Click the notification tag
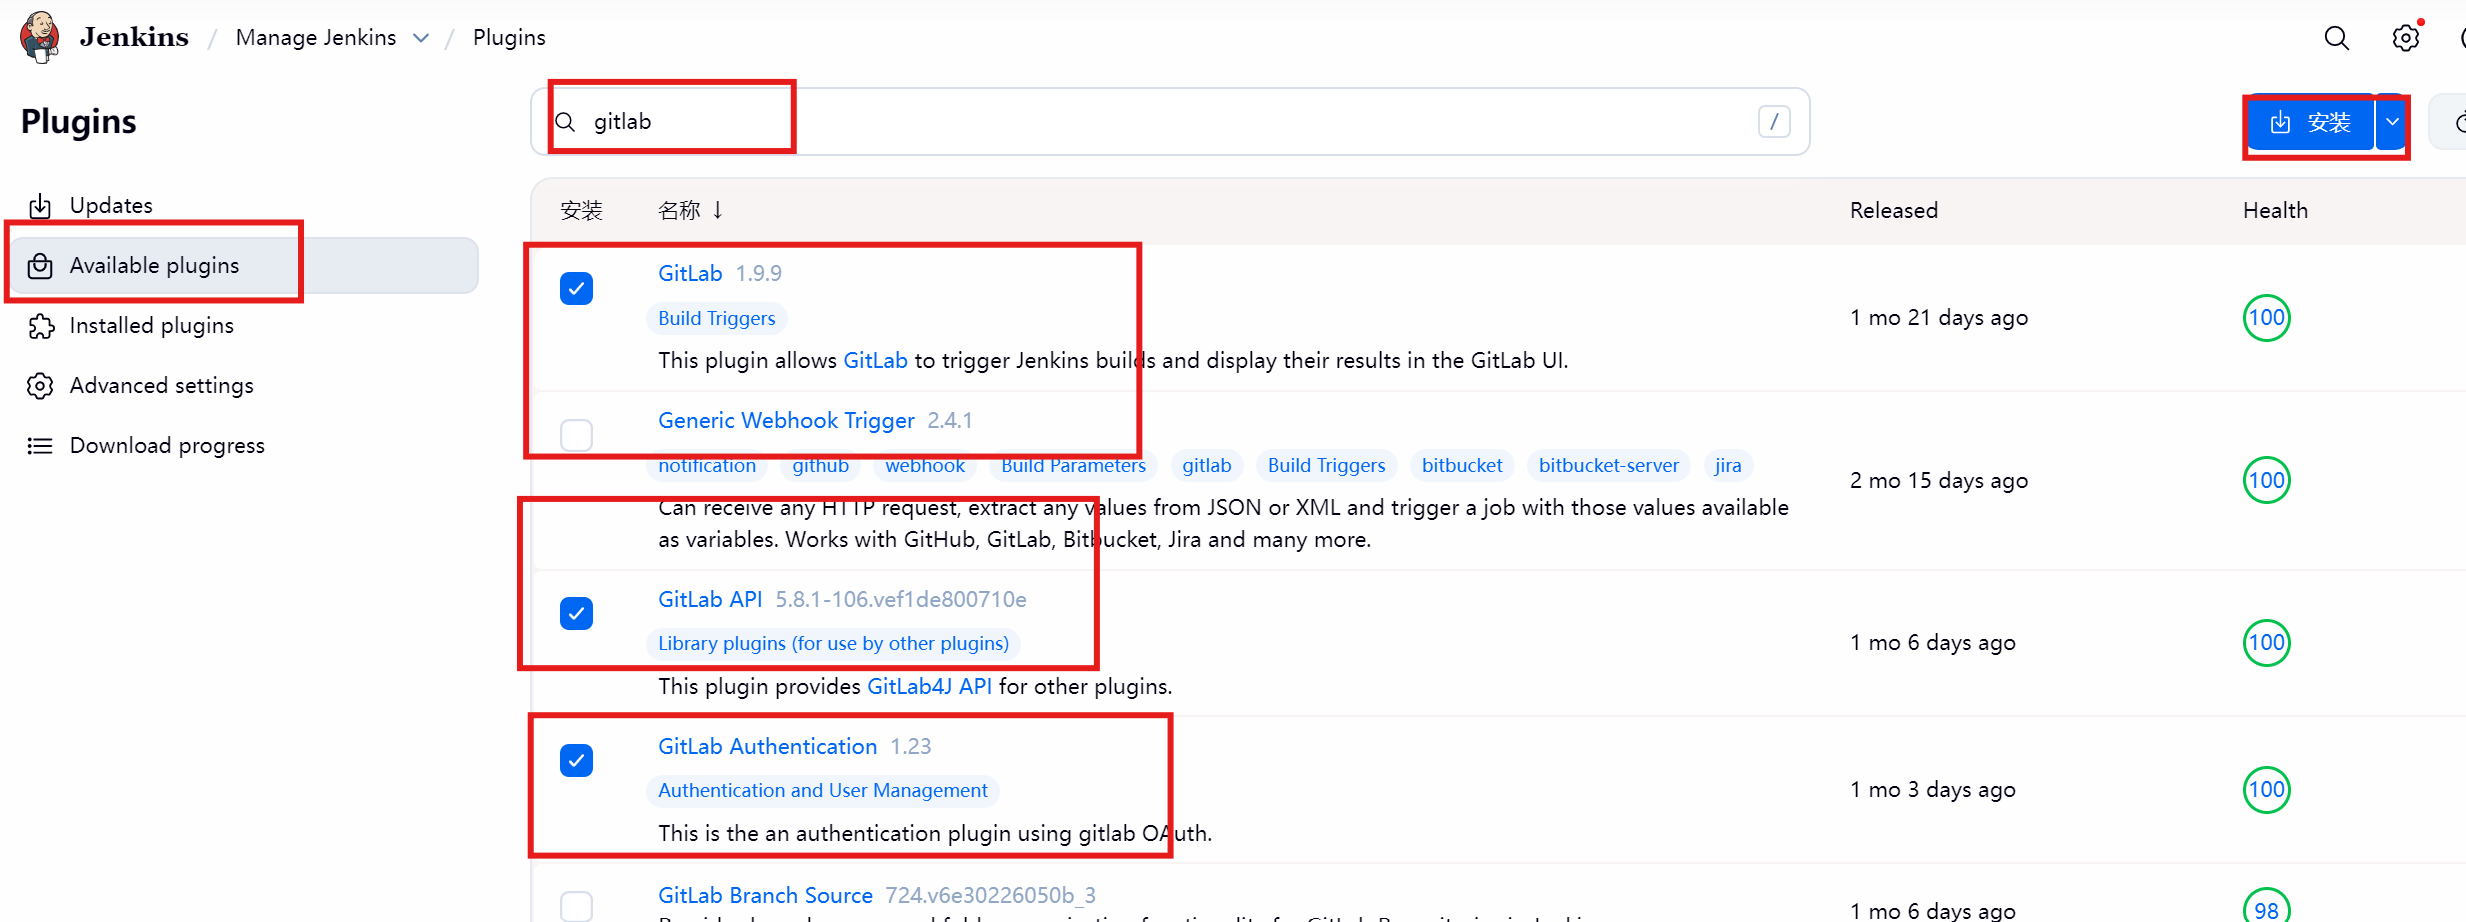2466x922 pixels. [706, 465]
